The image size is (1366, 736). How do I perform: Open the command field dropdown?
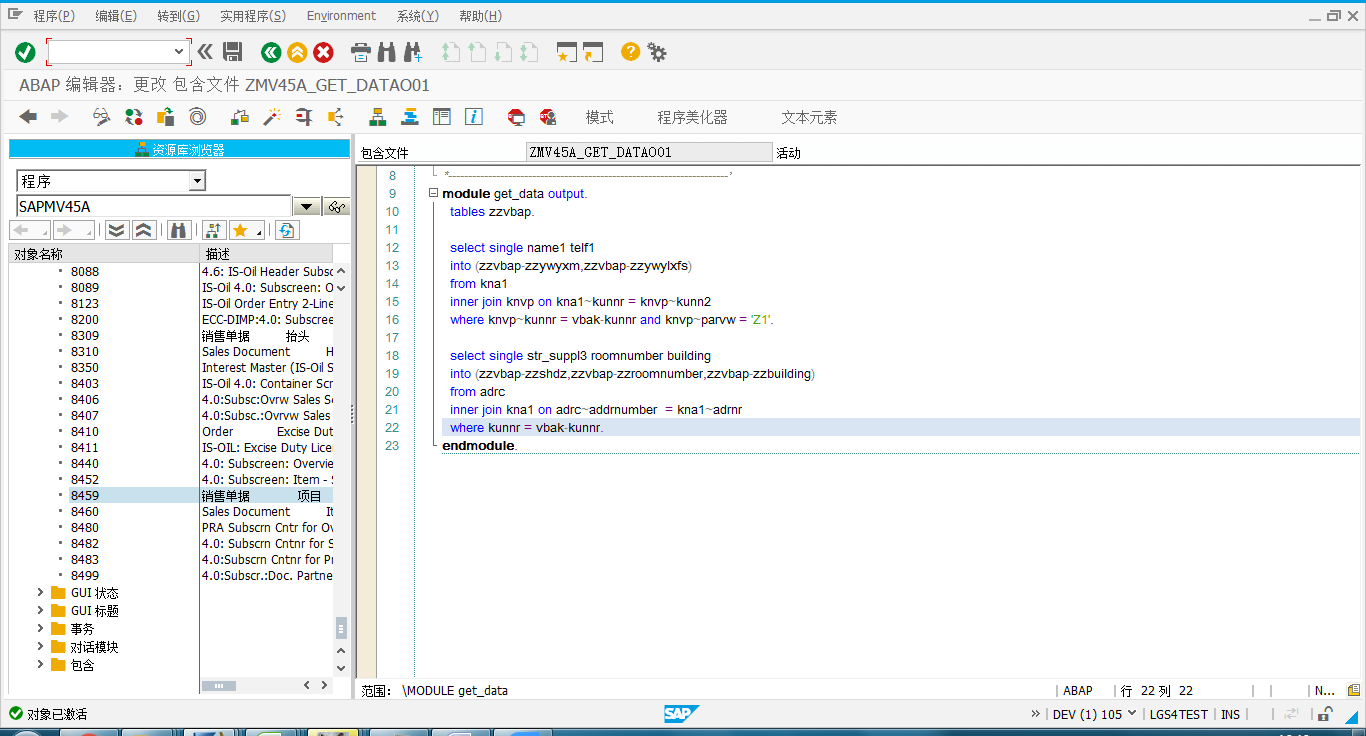tap(180, 51)
